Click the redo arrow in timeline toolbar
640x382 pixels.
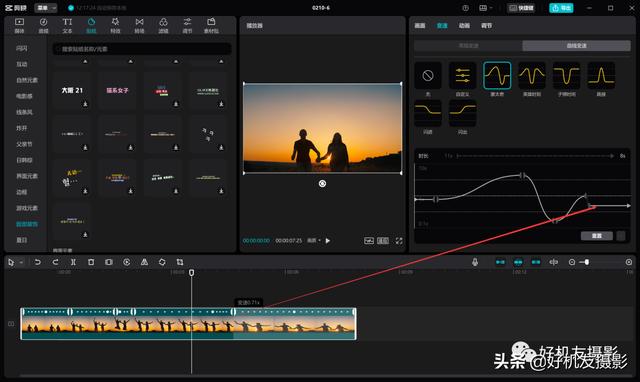tap(55, 262)
